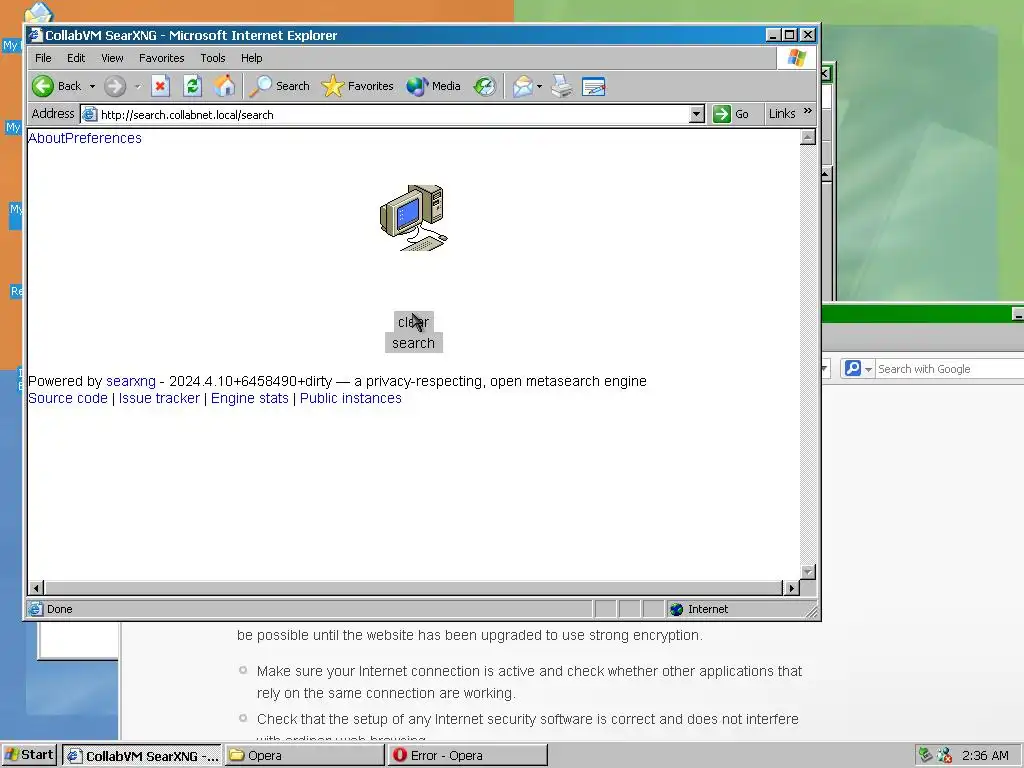Open the Engine stats link
Viewport: 1024px width, 768px height.
pos(249,398)
